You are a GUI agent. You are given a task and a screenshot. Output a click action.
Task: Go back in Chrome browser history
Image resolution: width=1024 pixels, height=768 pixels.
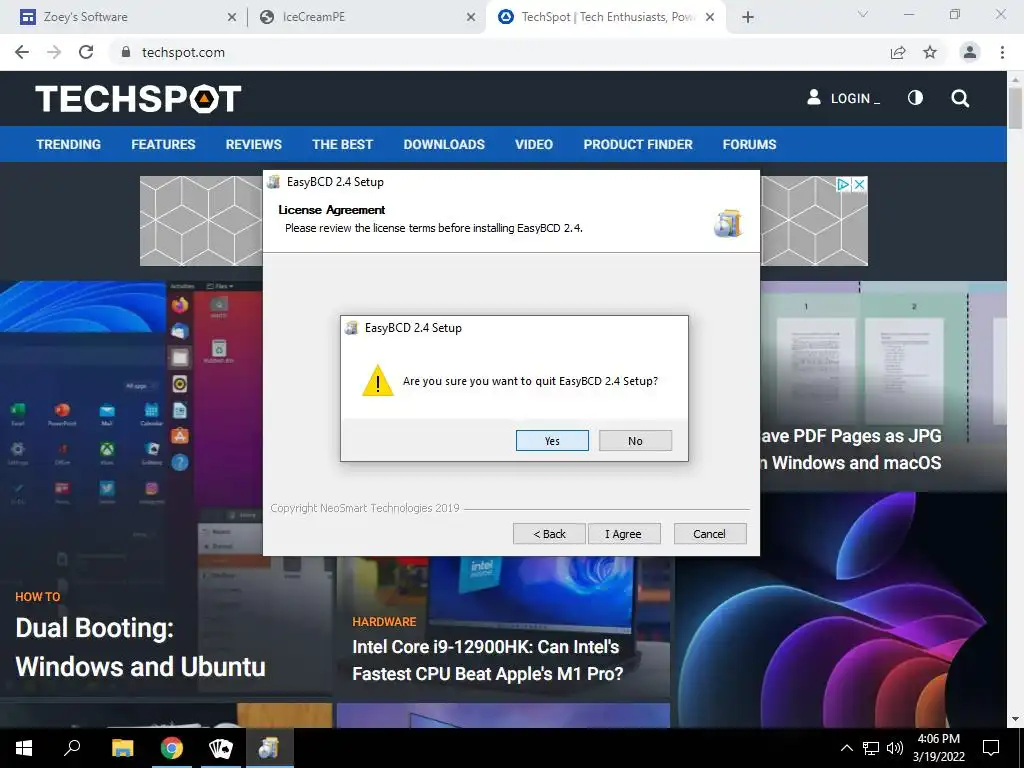click(22, 52)
